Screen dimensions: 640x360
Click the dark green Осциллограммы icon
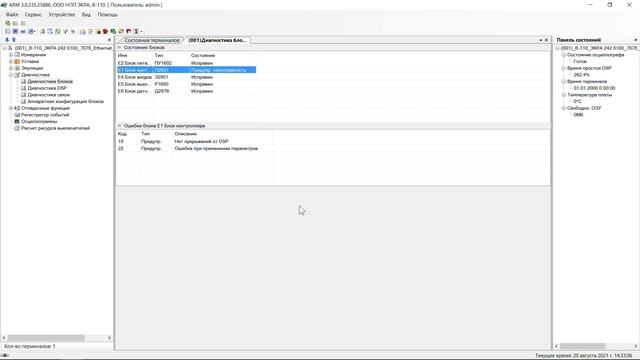(x=17, y=122)
